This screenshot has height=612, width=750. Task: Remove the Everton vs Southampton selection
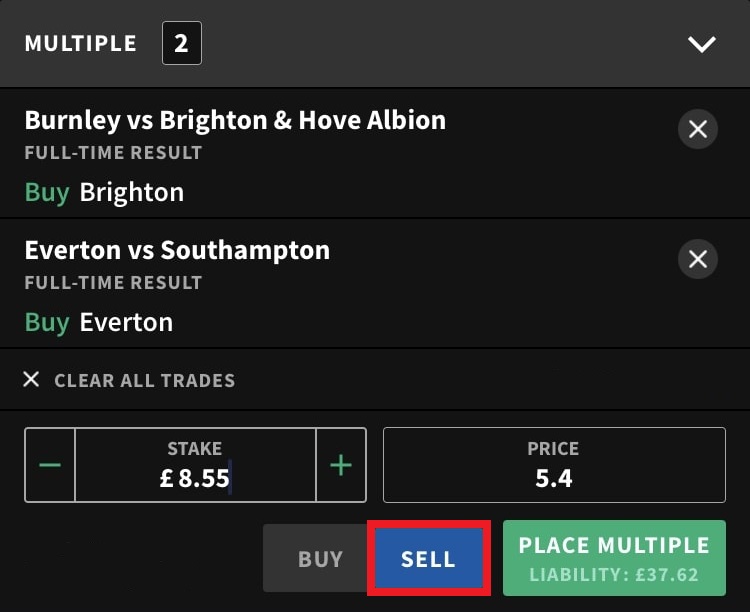tap(698, 259)
